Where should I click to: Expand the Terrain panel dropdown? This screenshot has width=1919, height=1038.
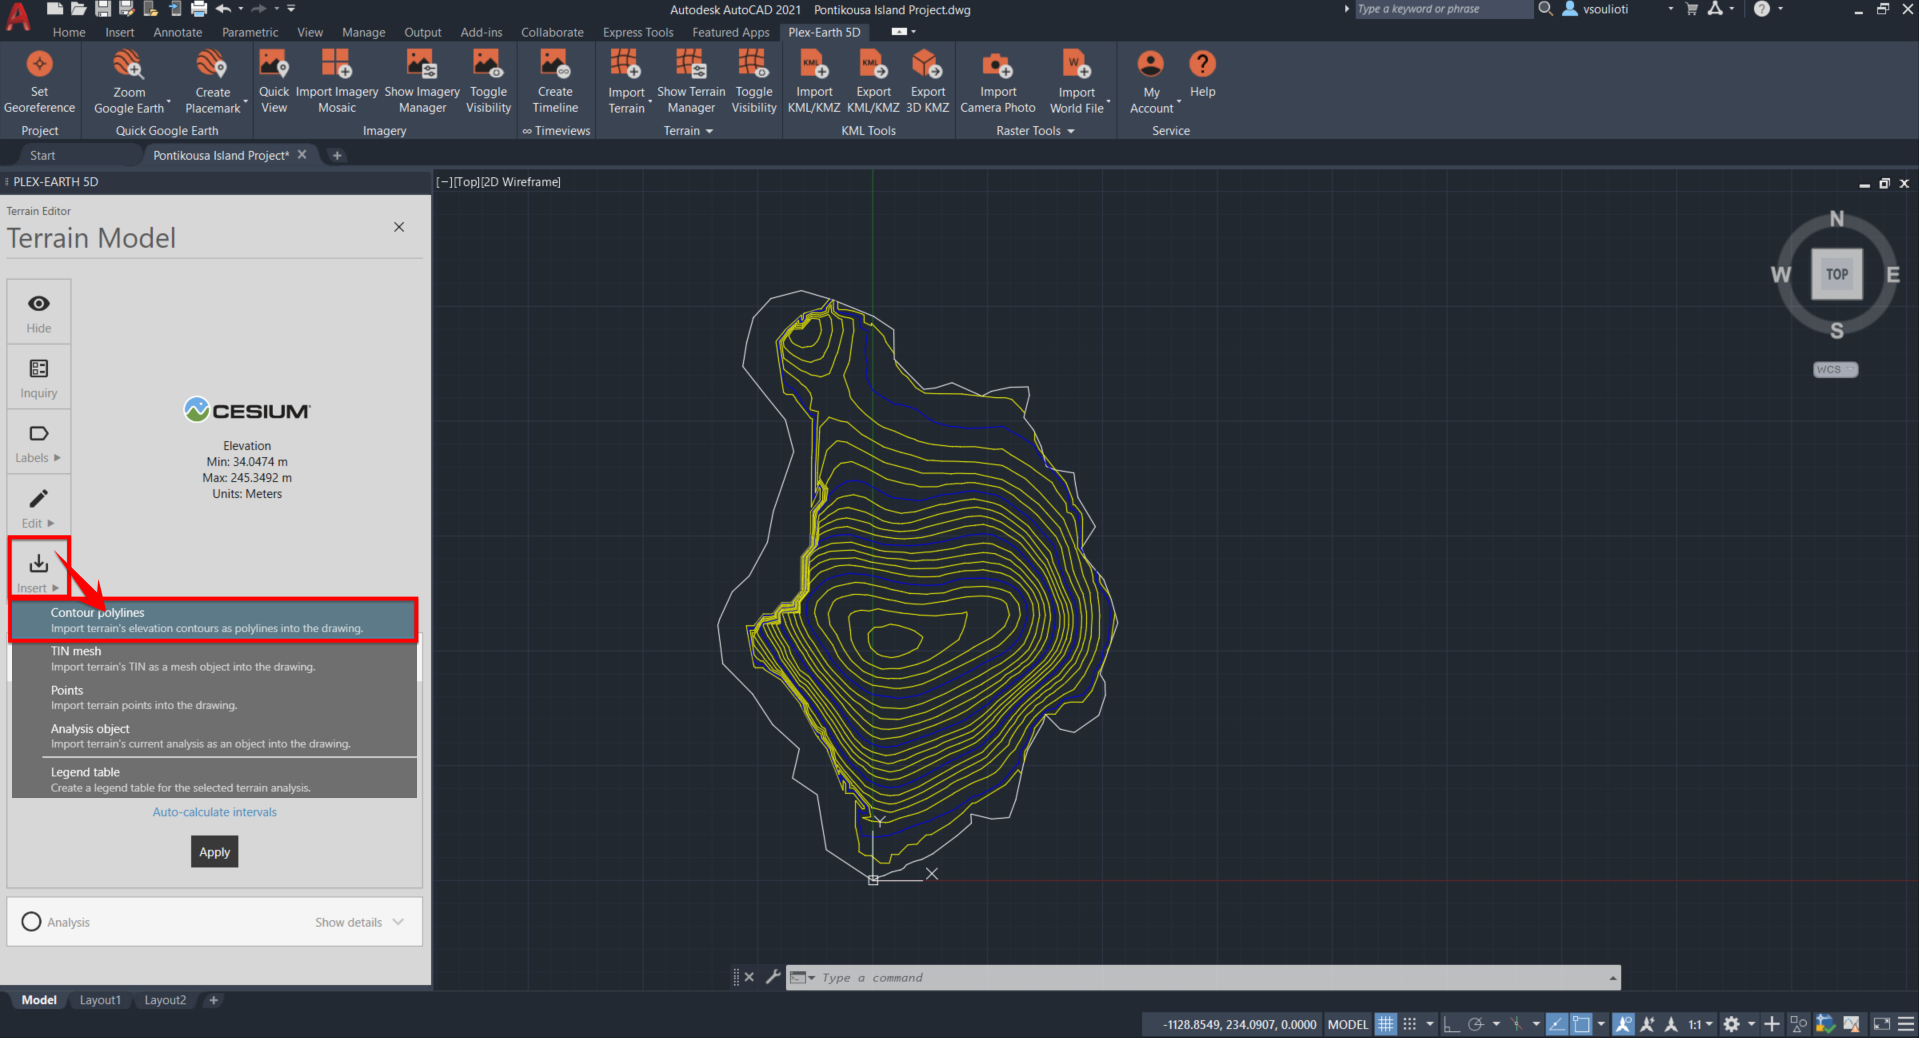tap(709, 131)
